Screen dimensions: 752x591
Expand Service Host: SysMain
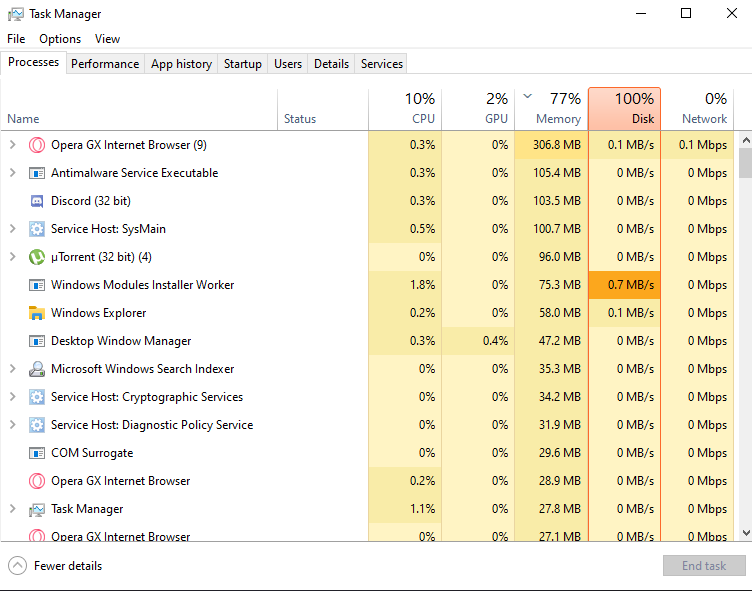coord(13,229)
